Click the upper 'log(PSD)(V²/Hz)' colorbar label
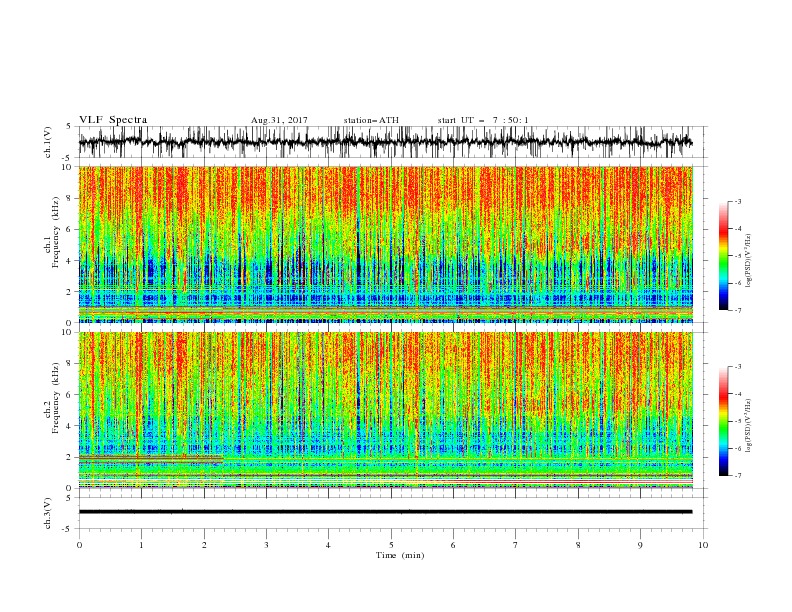Viewport: 792px width, 612px height. pos(748,261)
